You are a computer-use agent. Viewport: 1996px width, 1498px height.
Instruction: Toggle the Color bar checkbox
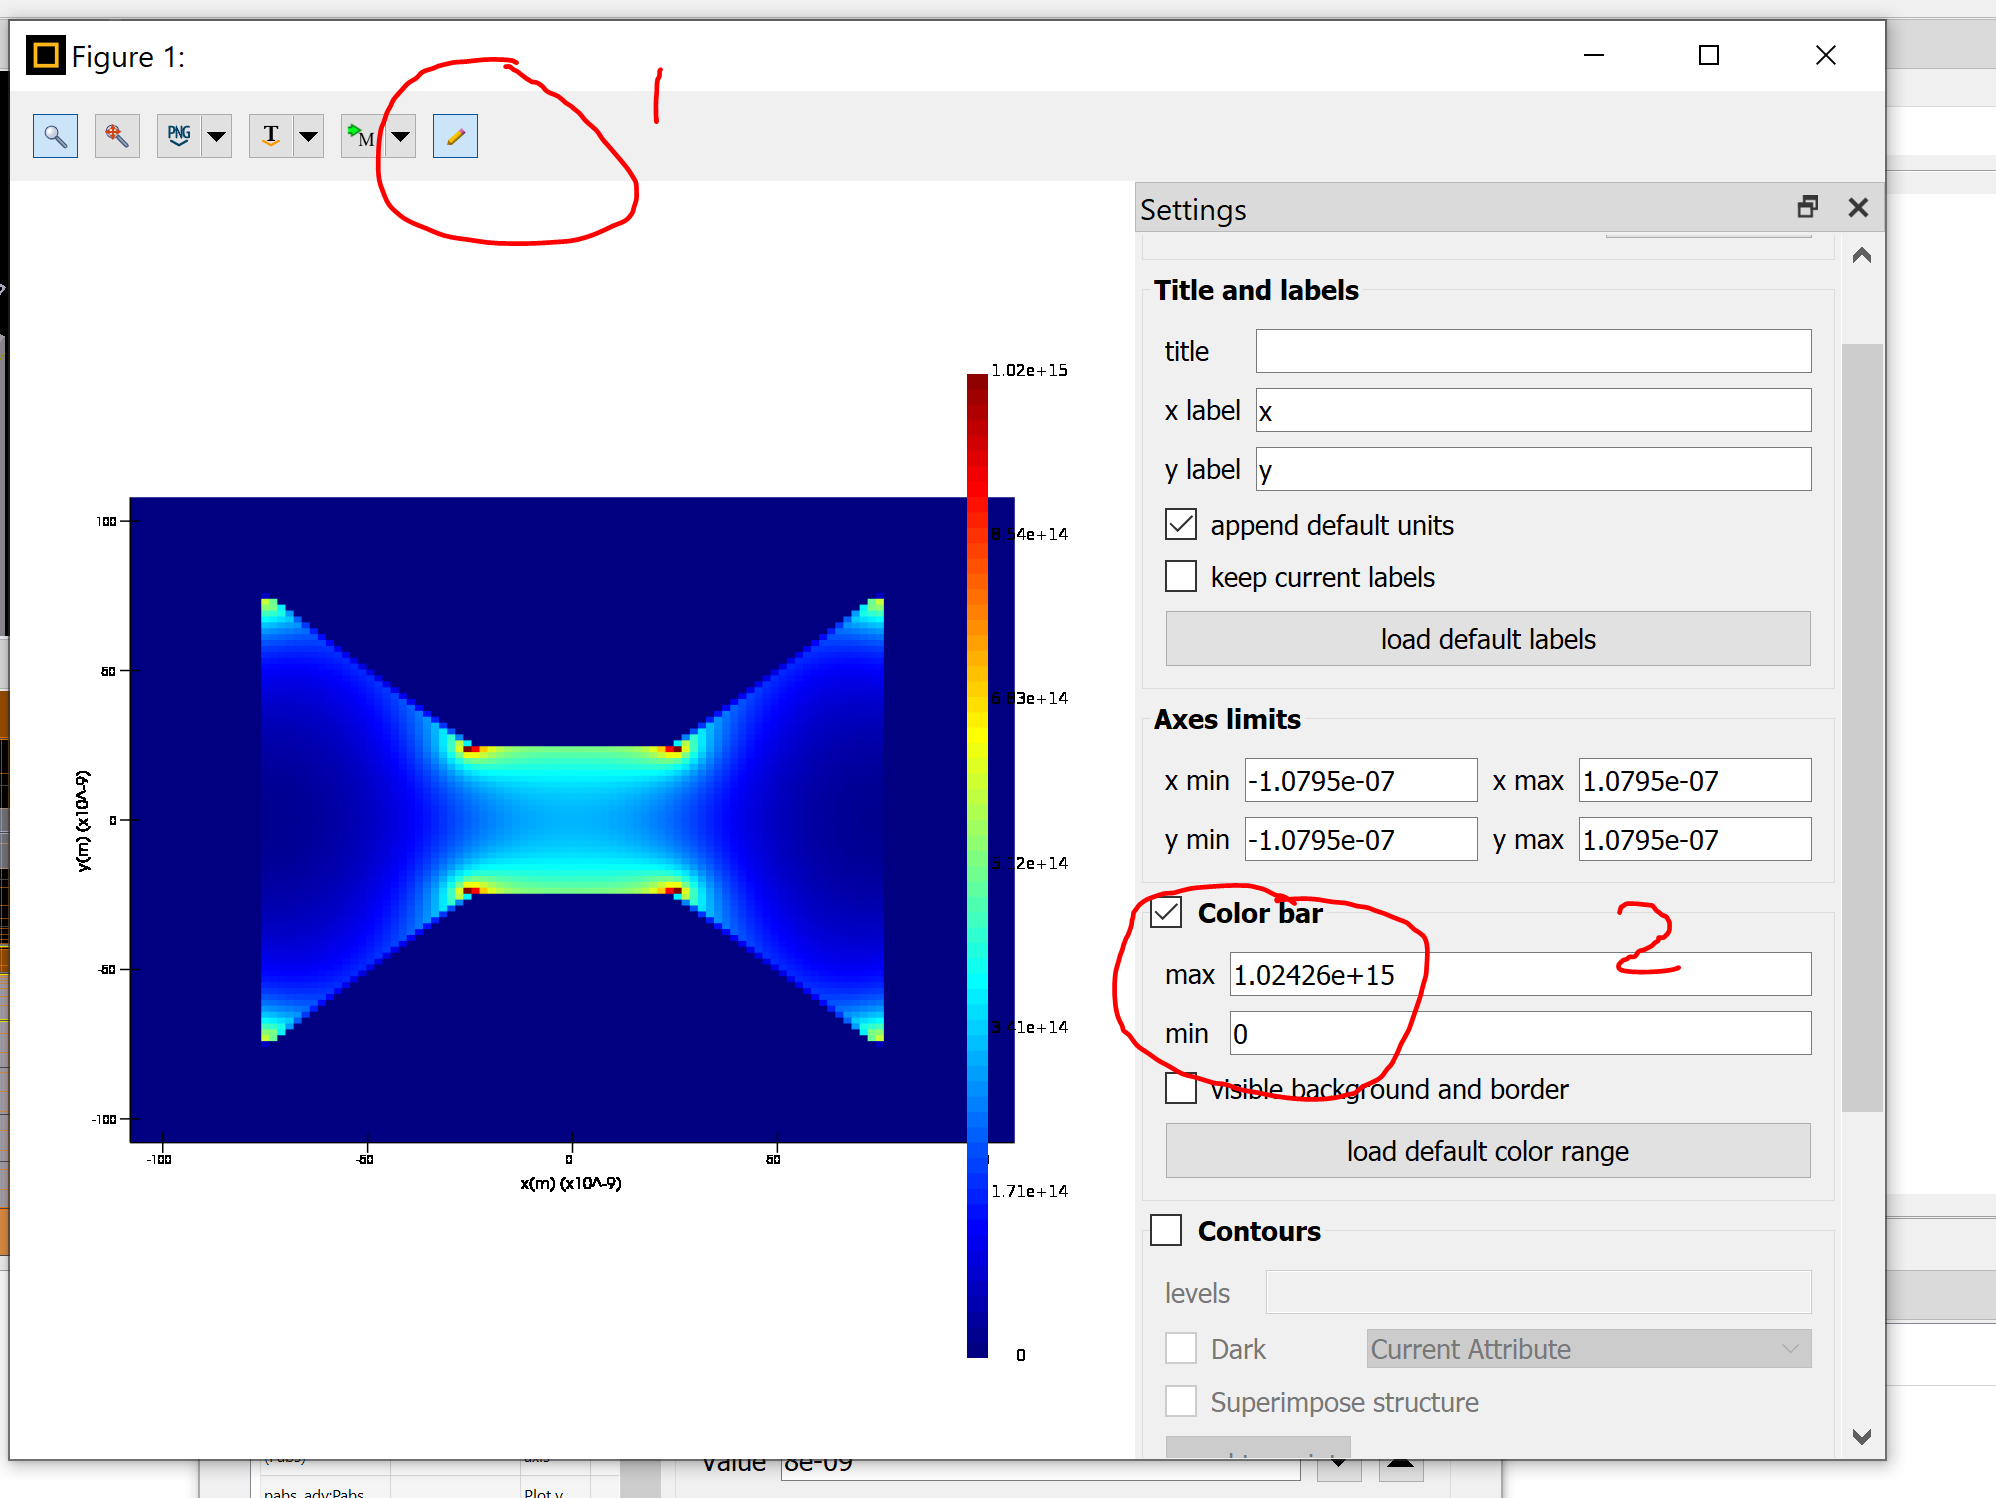1166,912
